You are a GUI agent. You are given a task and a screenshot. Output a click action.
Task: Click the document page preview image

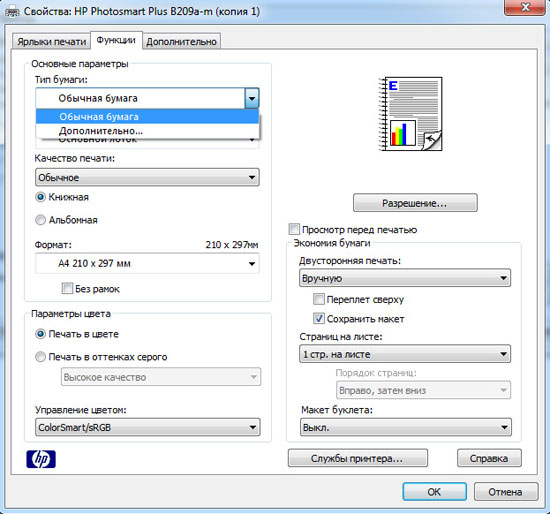click(x=410, y=114)
